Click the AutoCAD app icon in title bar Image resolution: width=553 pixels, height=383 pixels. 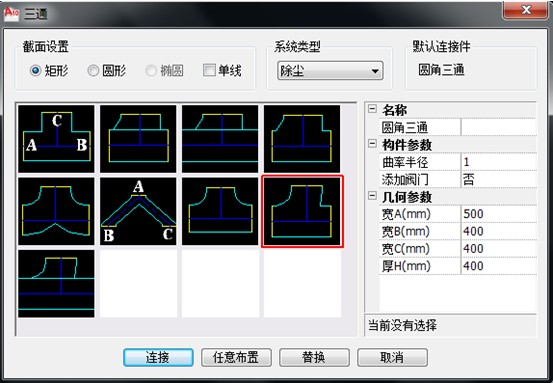coord(11,13)
